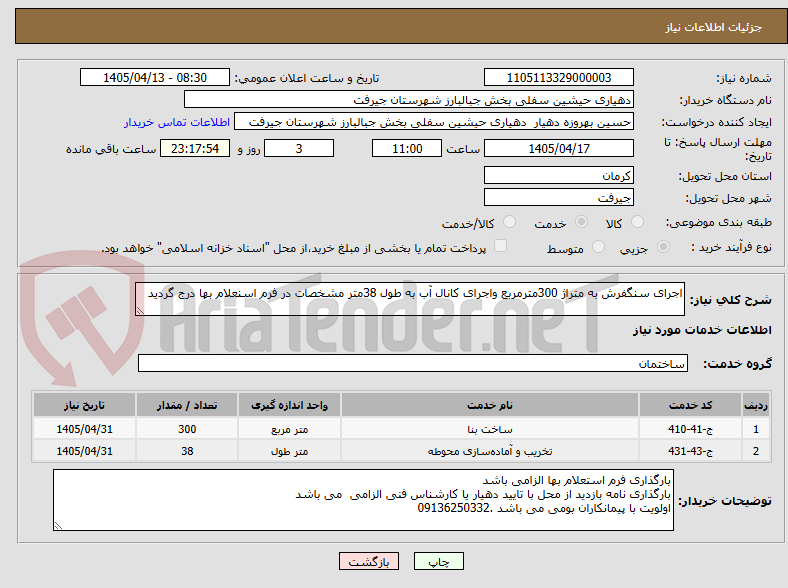Click the buyer notes text area

363,500
